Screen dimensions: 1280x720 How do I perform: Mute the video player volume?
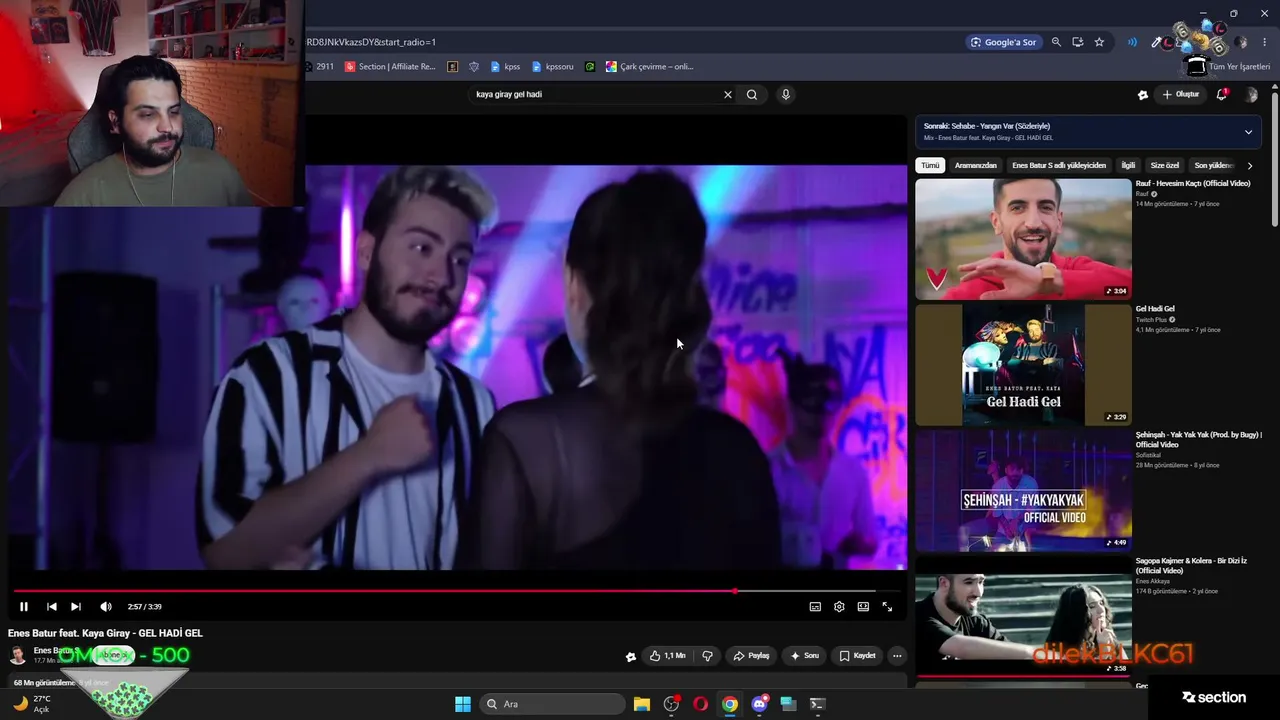point(106,606)
